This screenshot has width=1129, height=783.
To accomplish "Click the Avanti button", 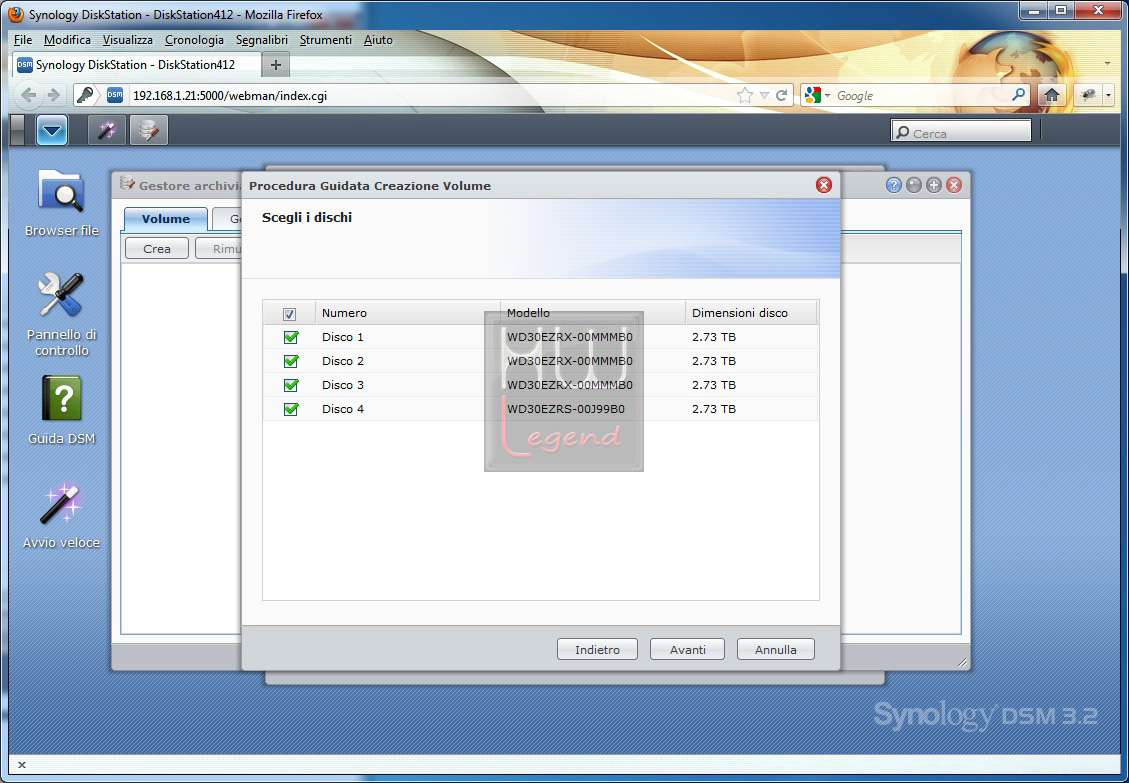I will [x=687, y=650].
